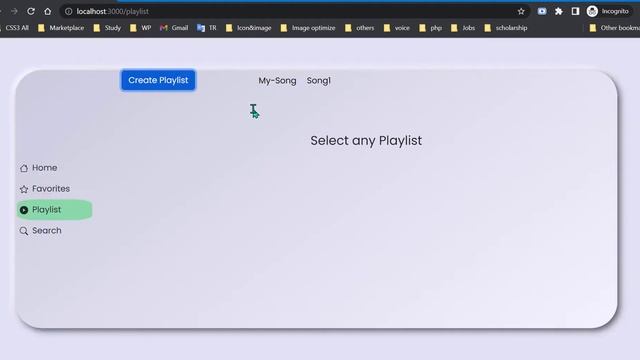Click the Playlist play-circle icon

(x=24, y=210)
